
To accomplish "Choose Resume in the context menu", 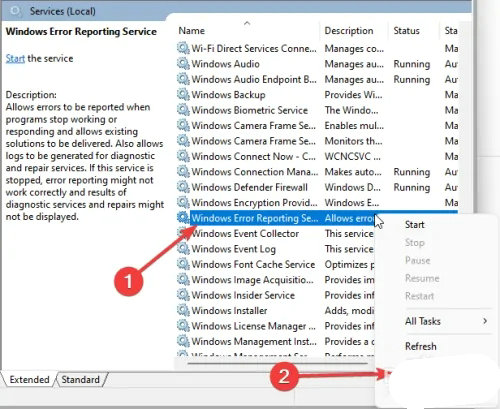I will [x=422, y=278].
